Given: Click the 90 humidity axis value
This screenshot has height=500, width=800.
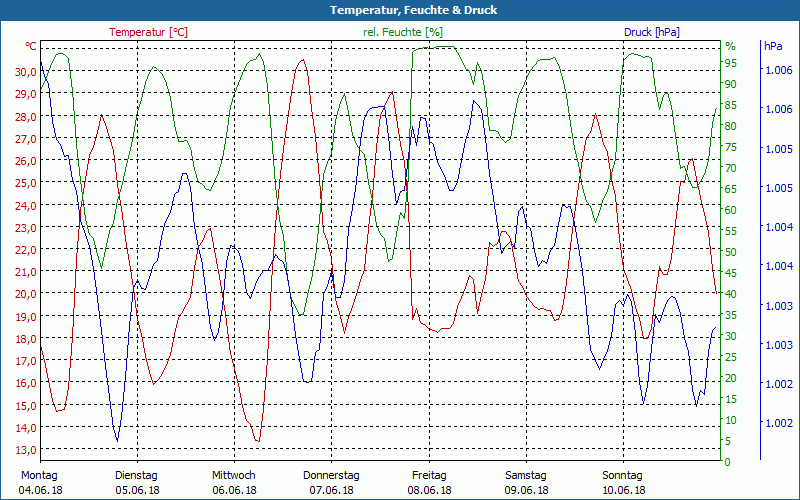Looking at the screenshot, I should 731,84.
